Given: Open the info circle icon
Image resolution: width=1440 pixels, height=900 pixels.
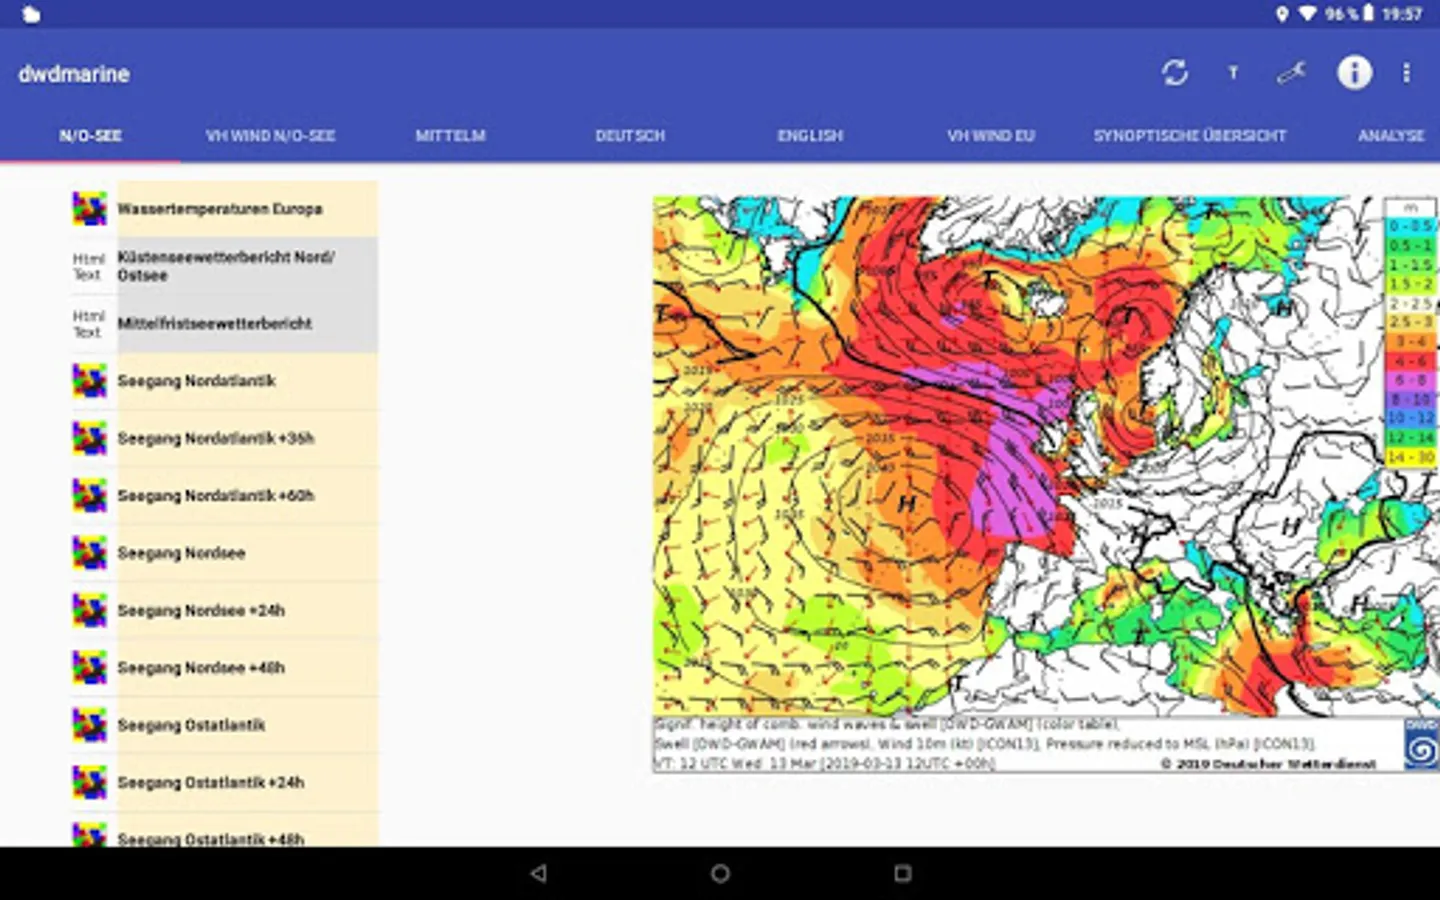Looking at the screenshot, I should pyautogui.click(x=1354, y=73).
